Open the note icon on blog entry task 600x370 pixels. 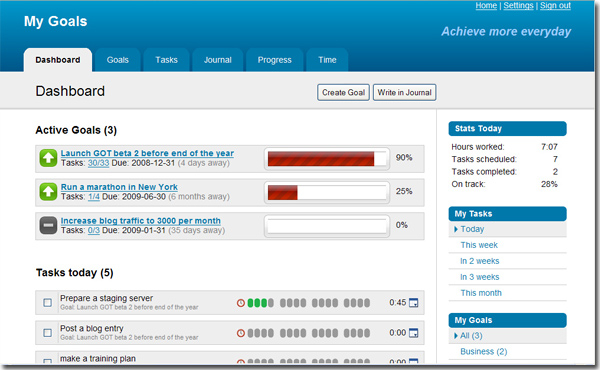(414, 333)
